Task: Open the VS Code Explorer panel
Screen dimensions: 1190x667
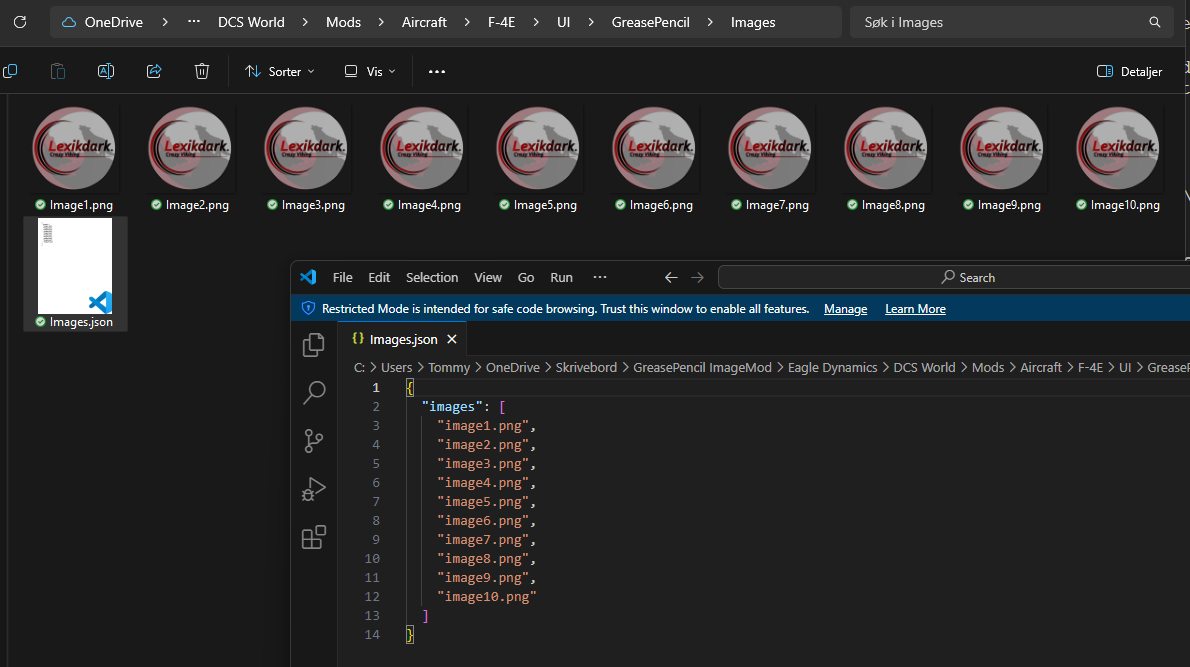Action: 314,345
